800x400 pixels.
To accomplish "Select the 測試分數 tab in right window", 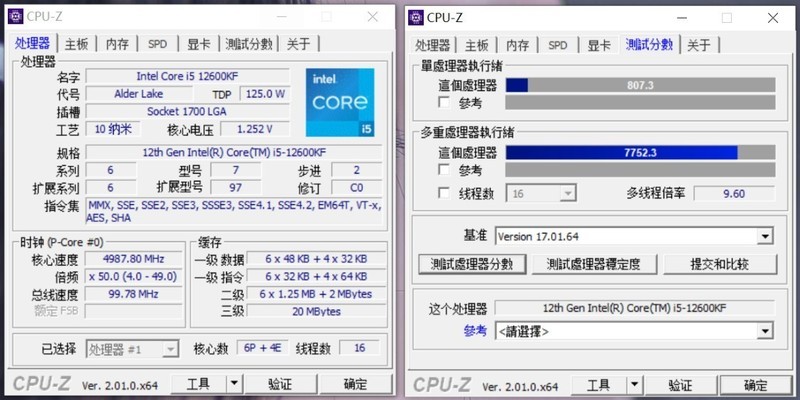I will (649, 44).
